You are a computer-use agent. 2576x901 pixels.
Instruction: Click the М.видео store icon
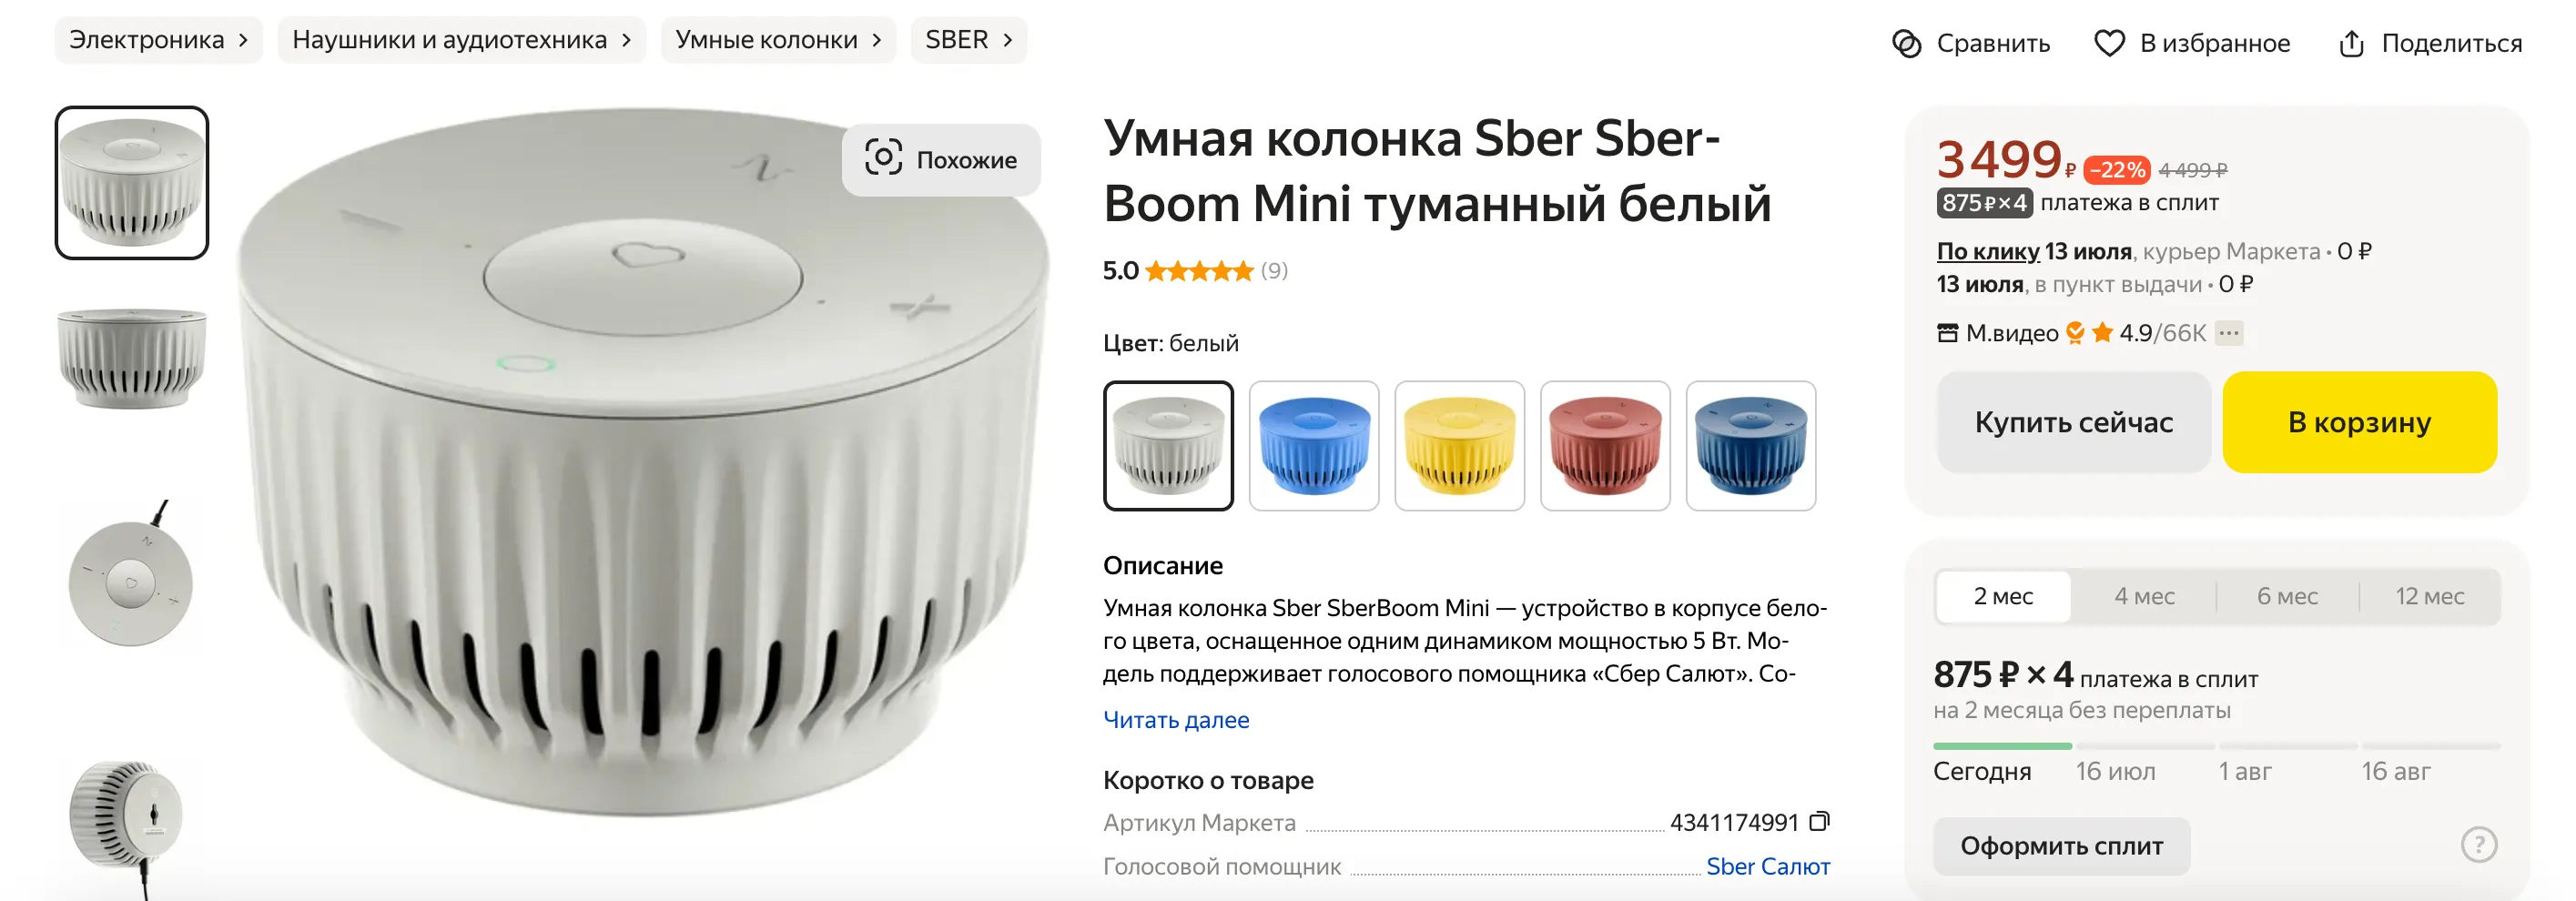click(x=1947, y=333)
